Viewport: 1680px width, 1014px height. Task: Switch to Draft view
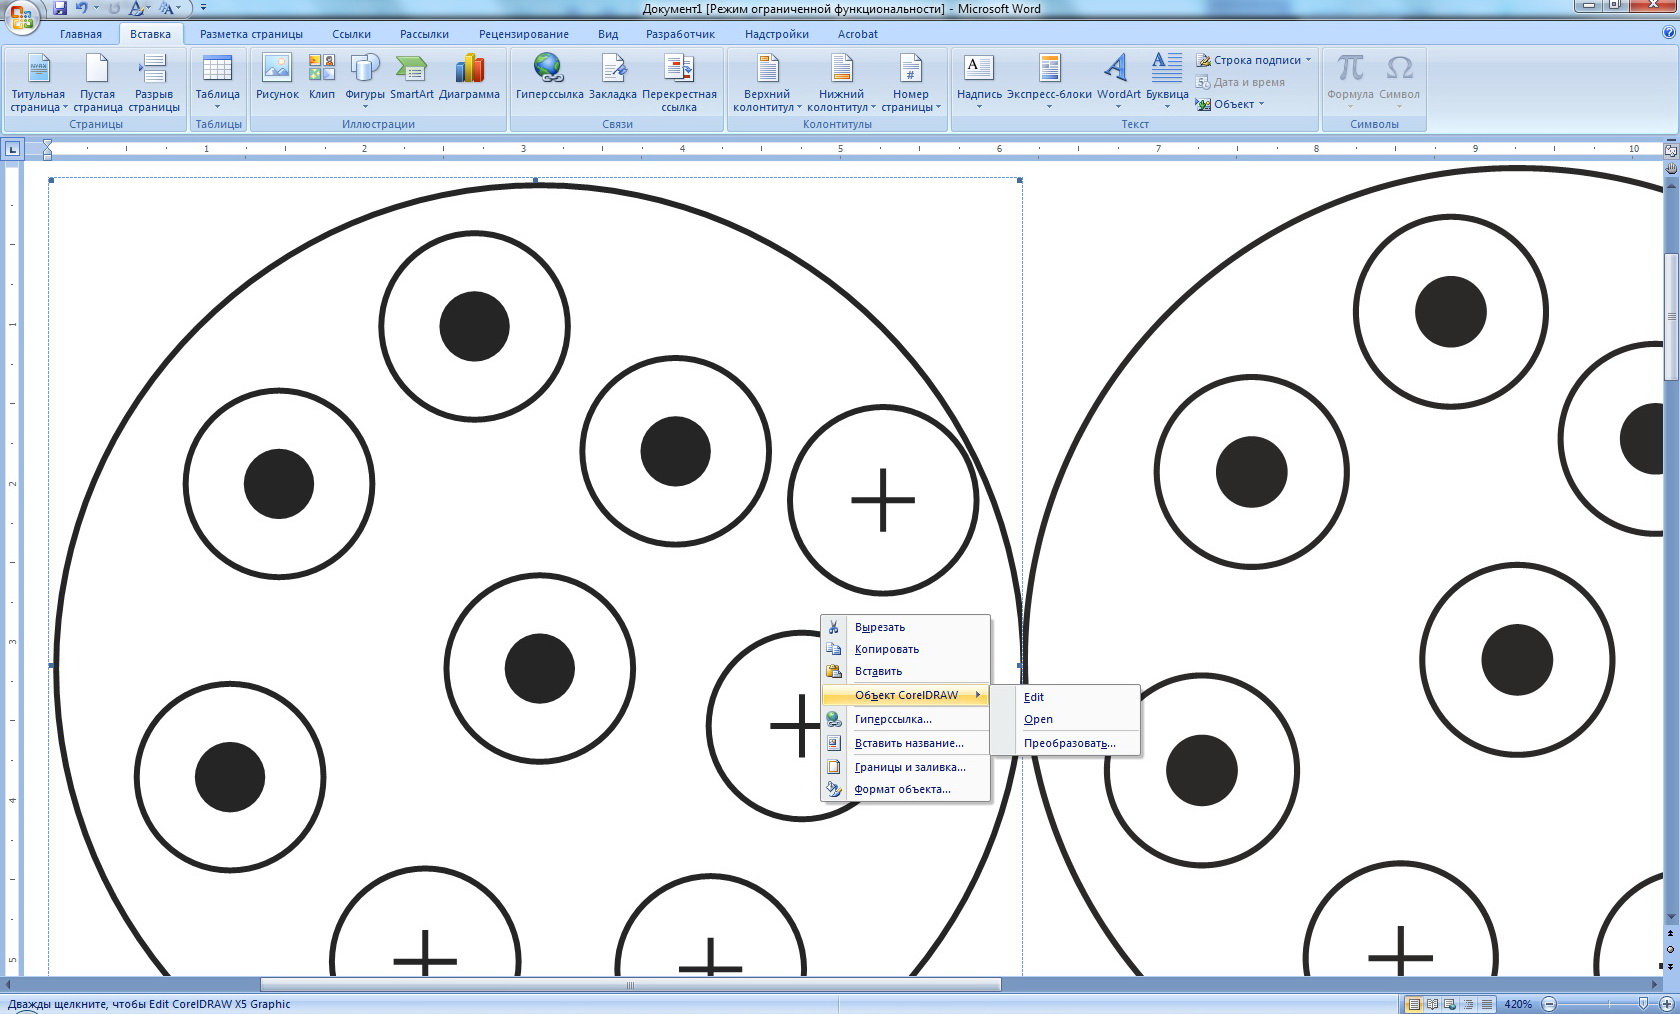pos(1487,1004)
